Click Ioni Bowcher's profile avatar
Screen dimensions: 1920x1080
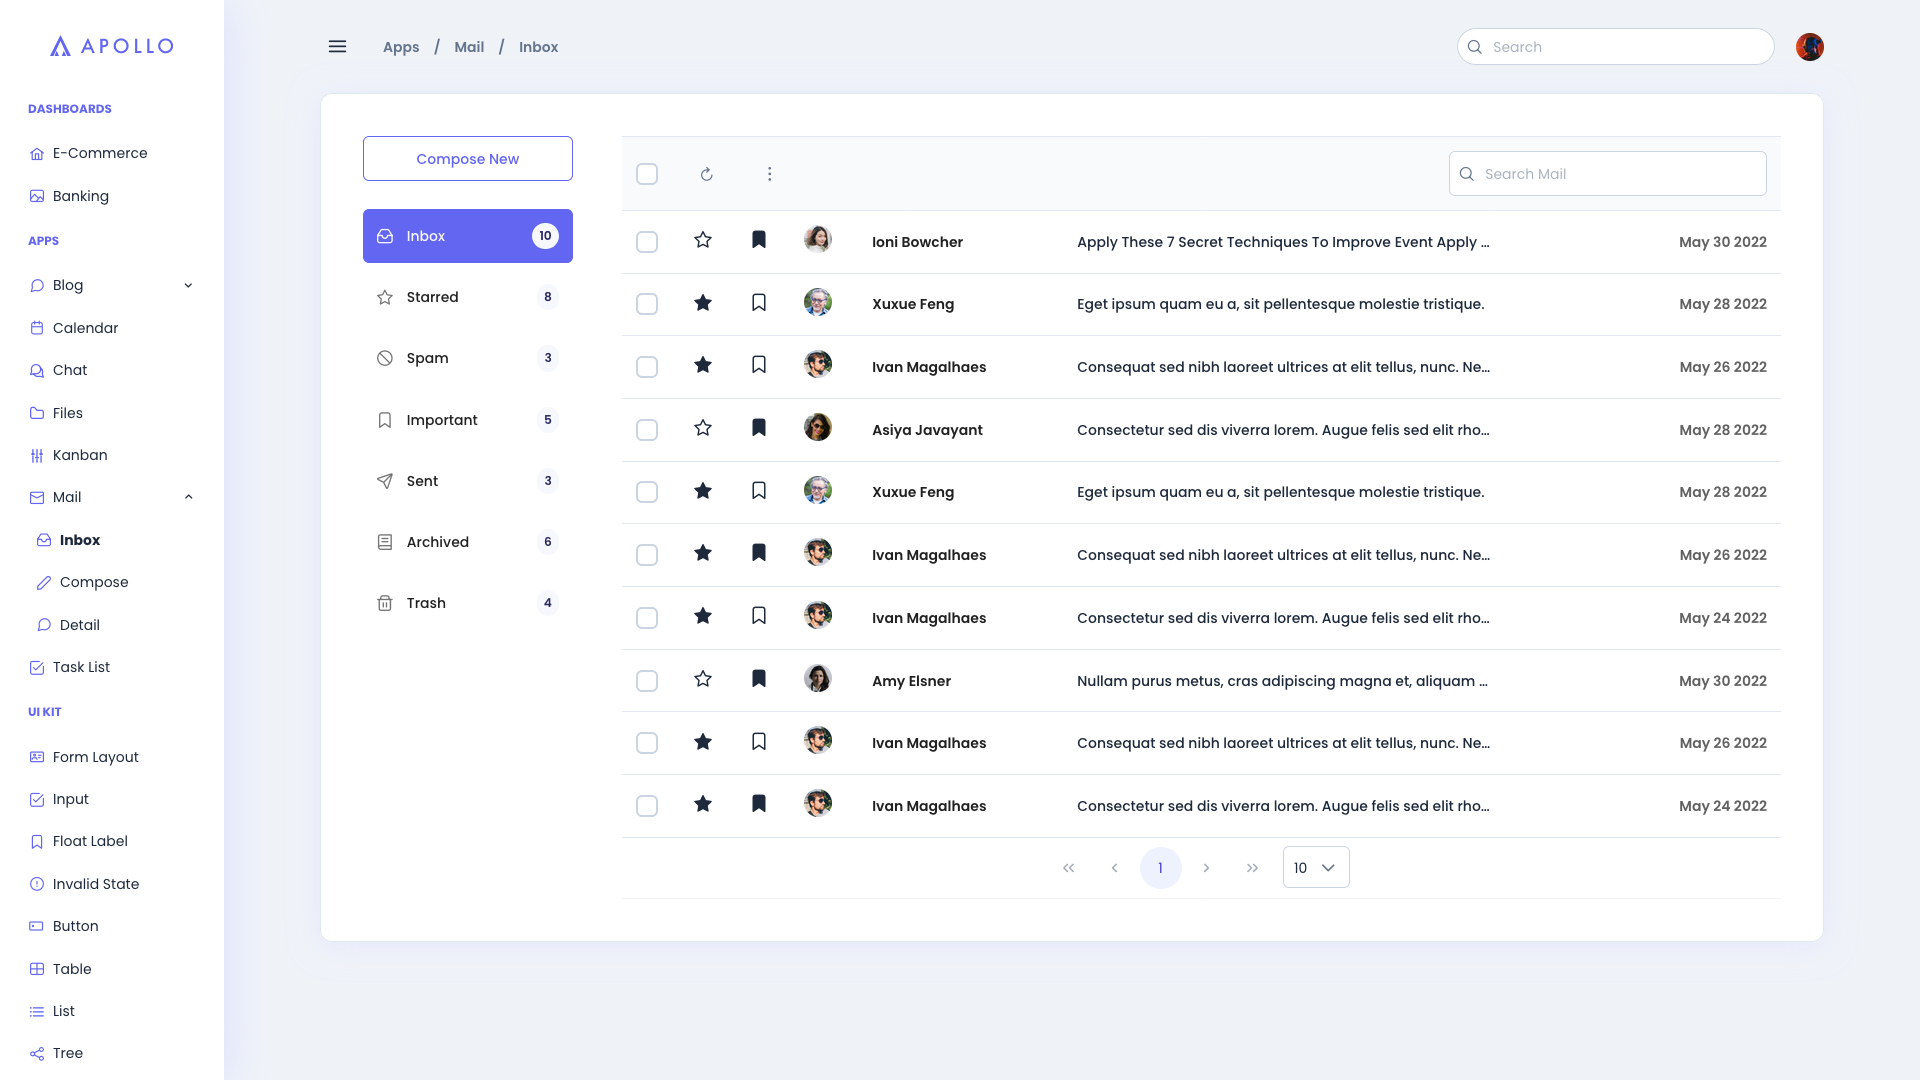(x=817, y=239)
